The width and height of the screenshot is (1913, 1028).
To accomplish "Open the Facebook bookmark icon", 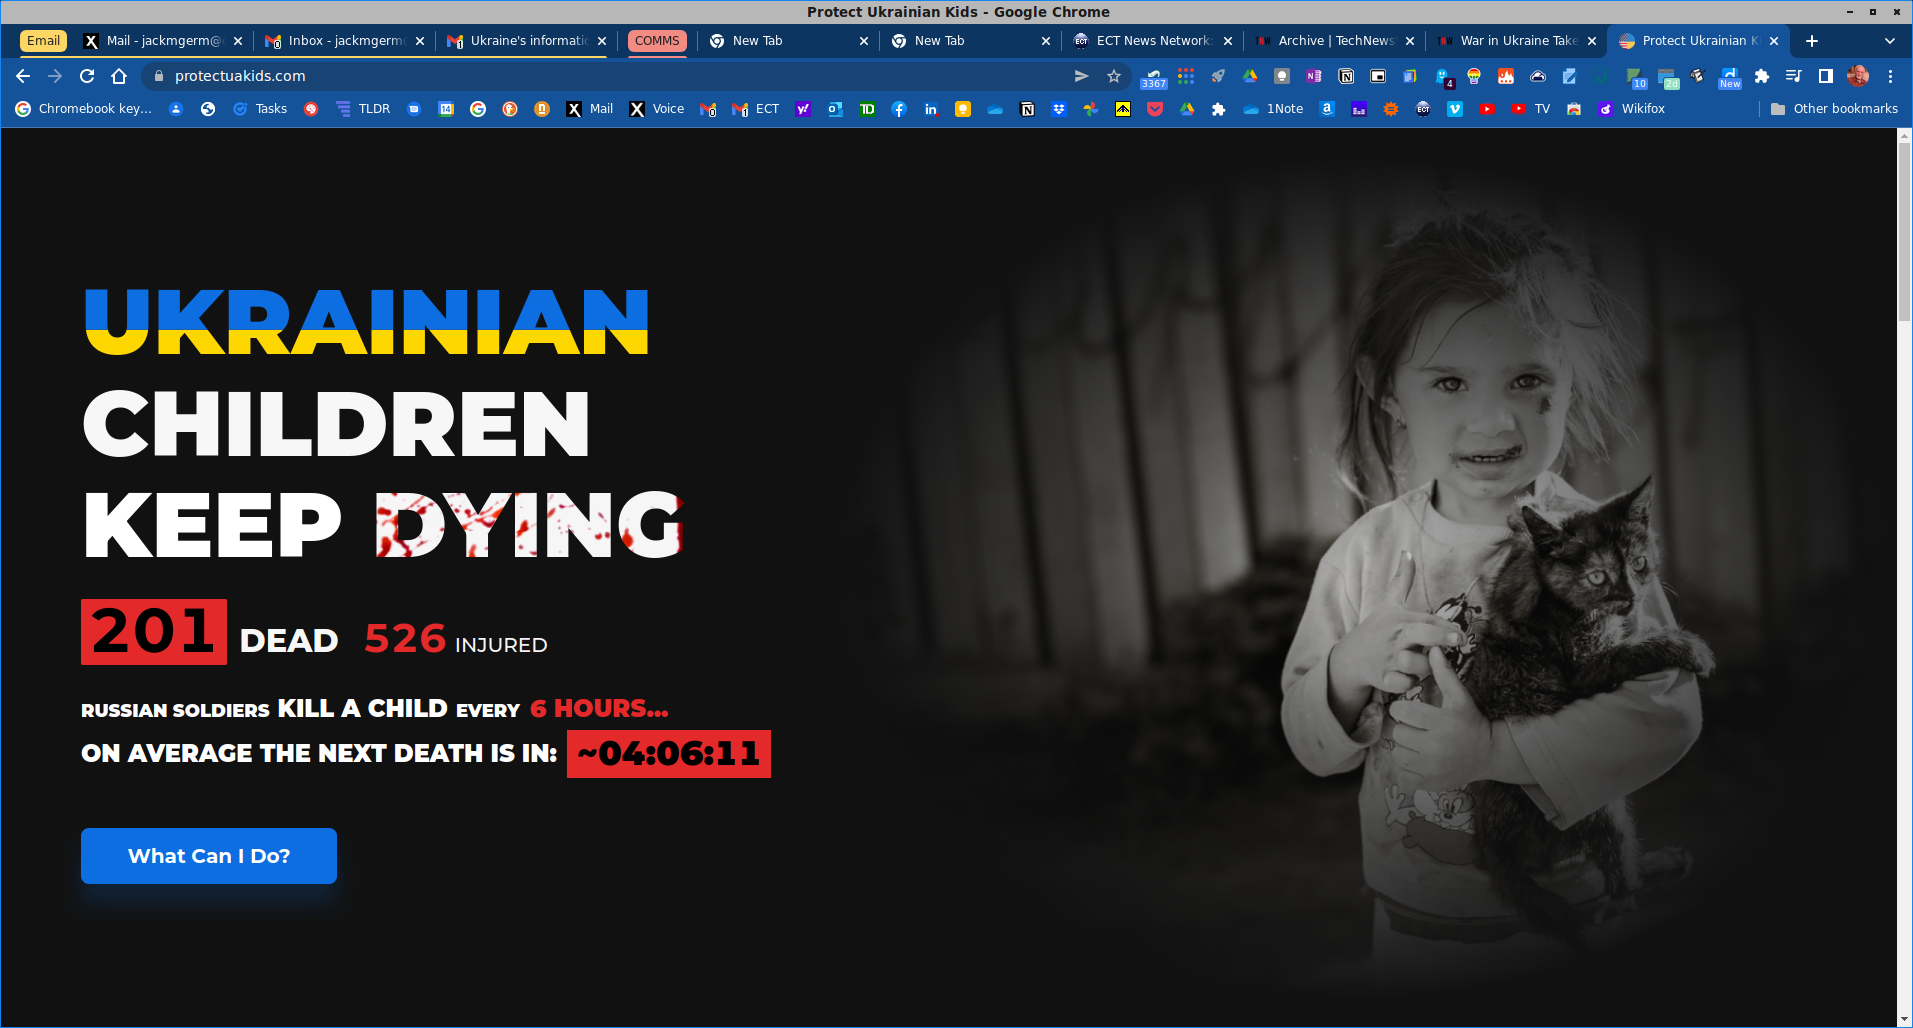I will 899,109.
